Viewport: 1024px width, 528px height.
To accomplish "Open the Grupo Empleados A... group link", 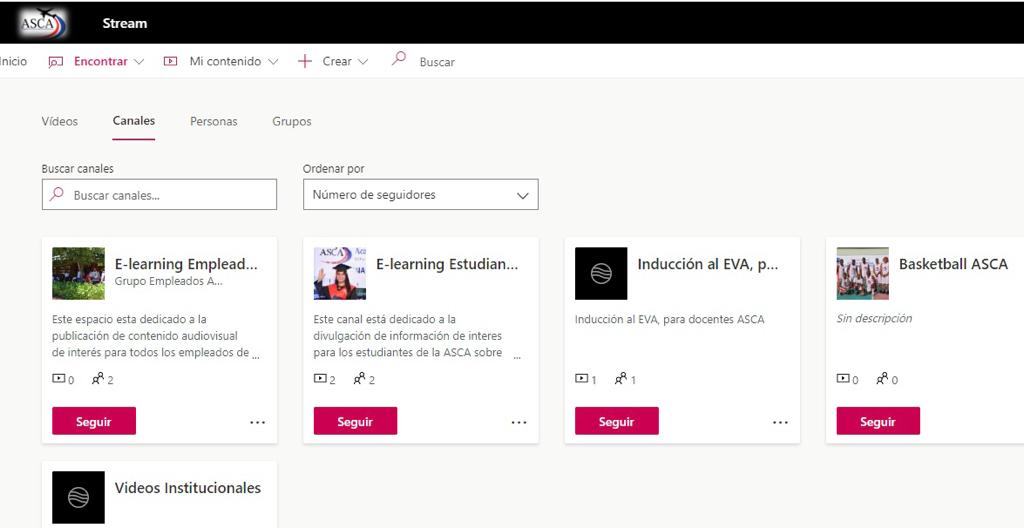I will pos(169,281).
